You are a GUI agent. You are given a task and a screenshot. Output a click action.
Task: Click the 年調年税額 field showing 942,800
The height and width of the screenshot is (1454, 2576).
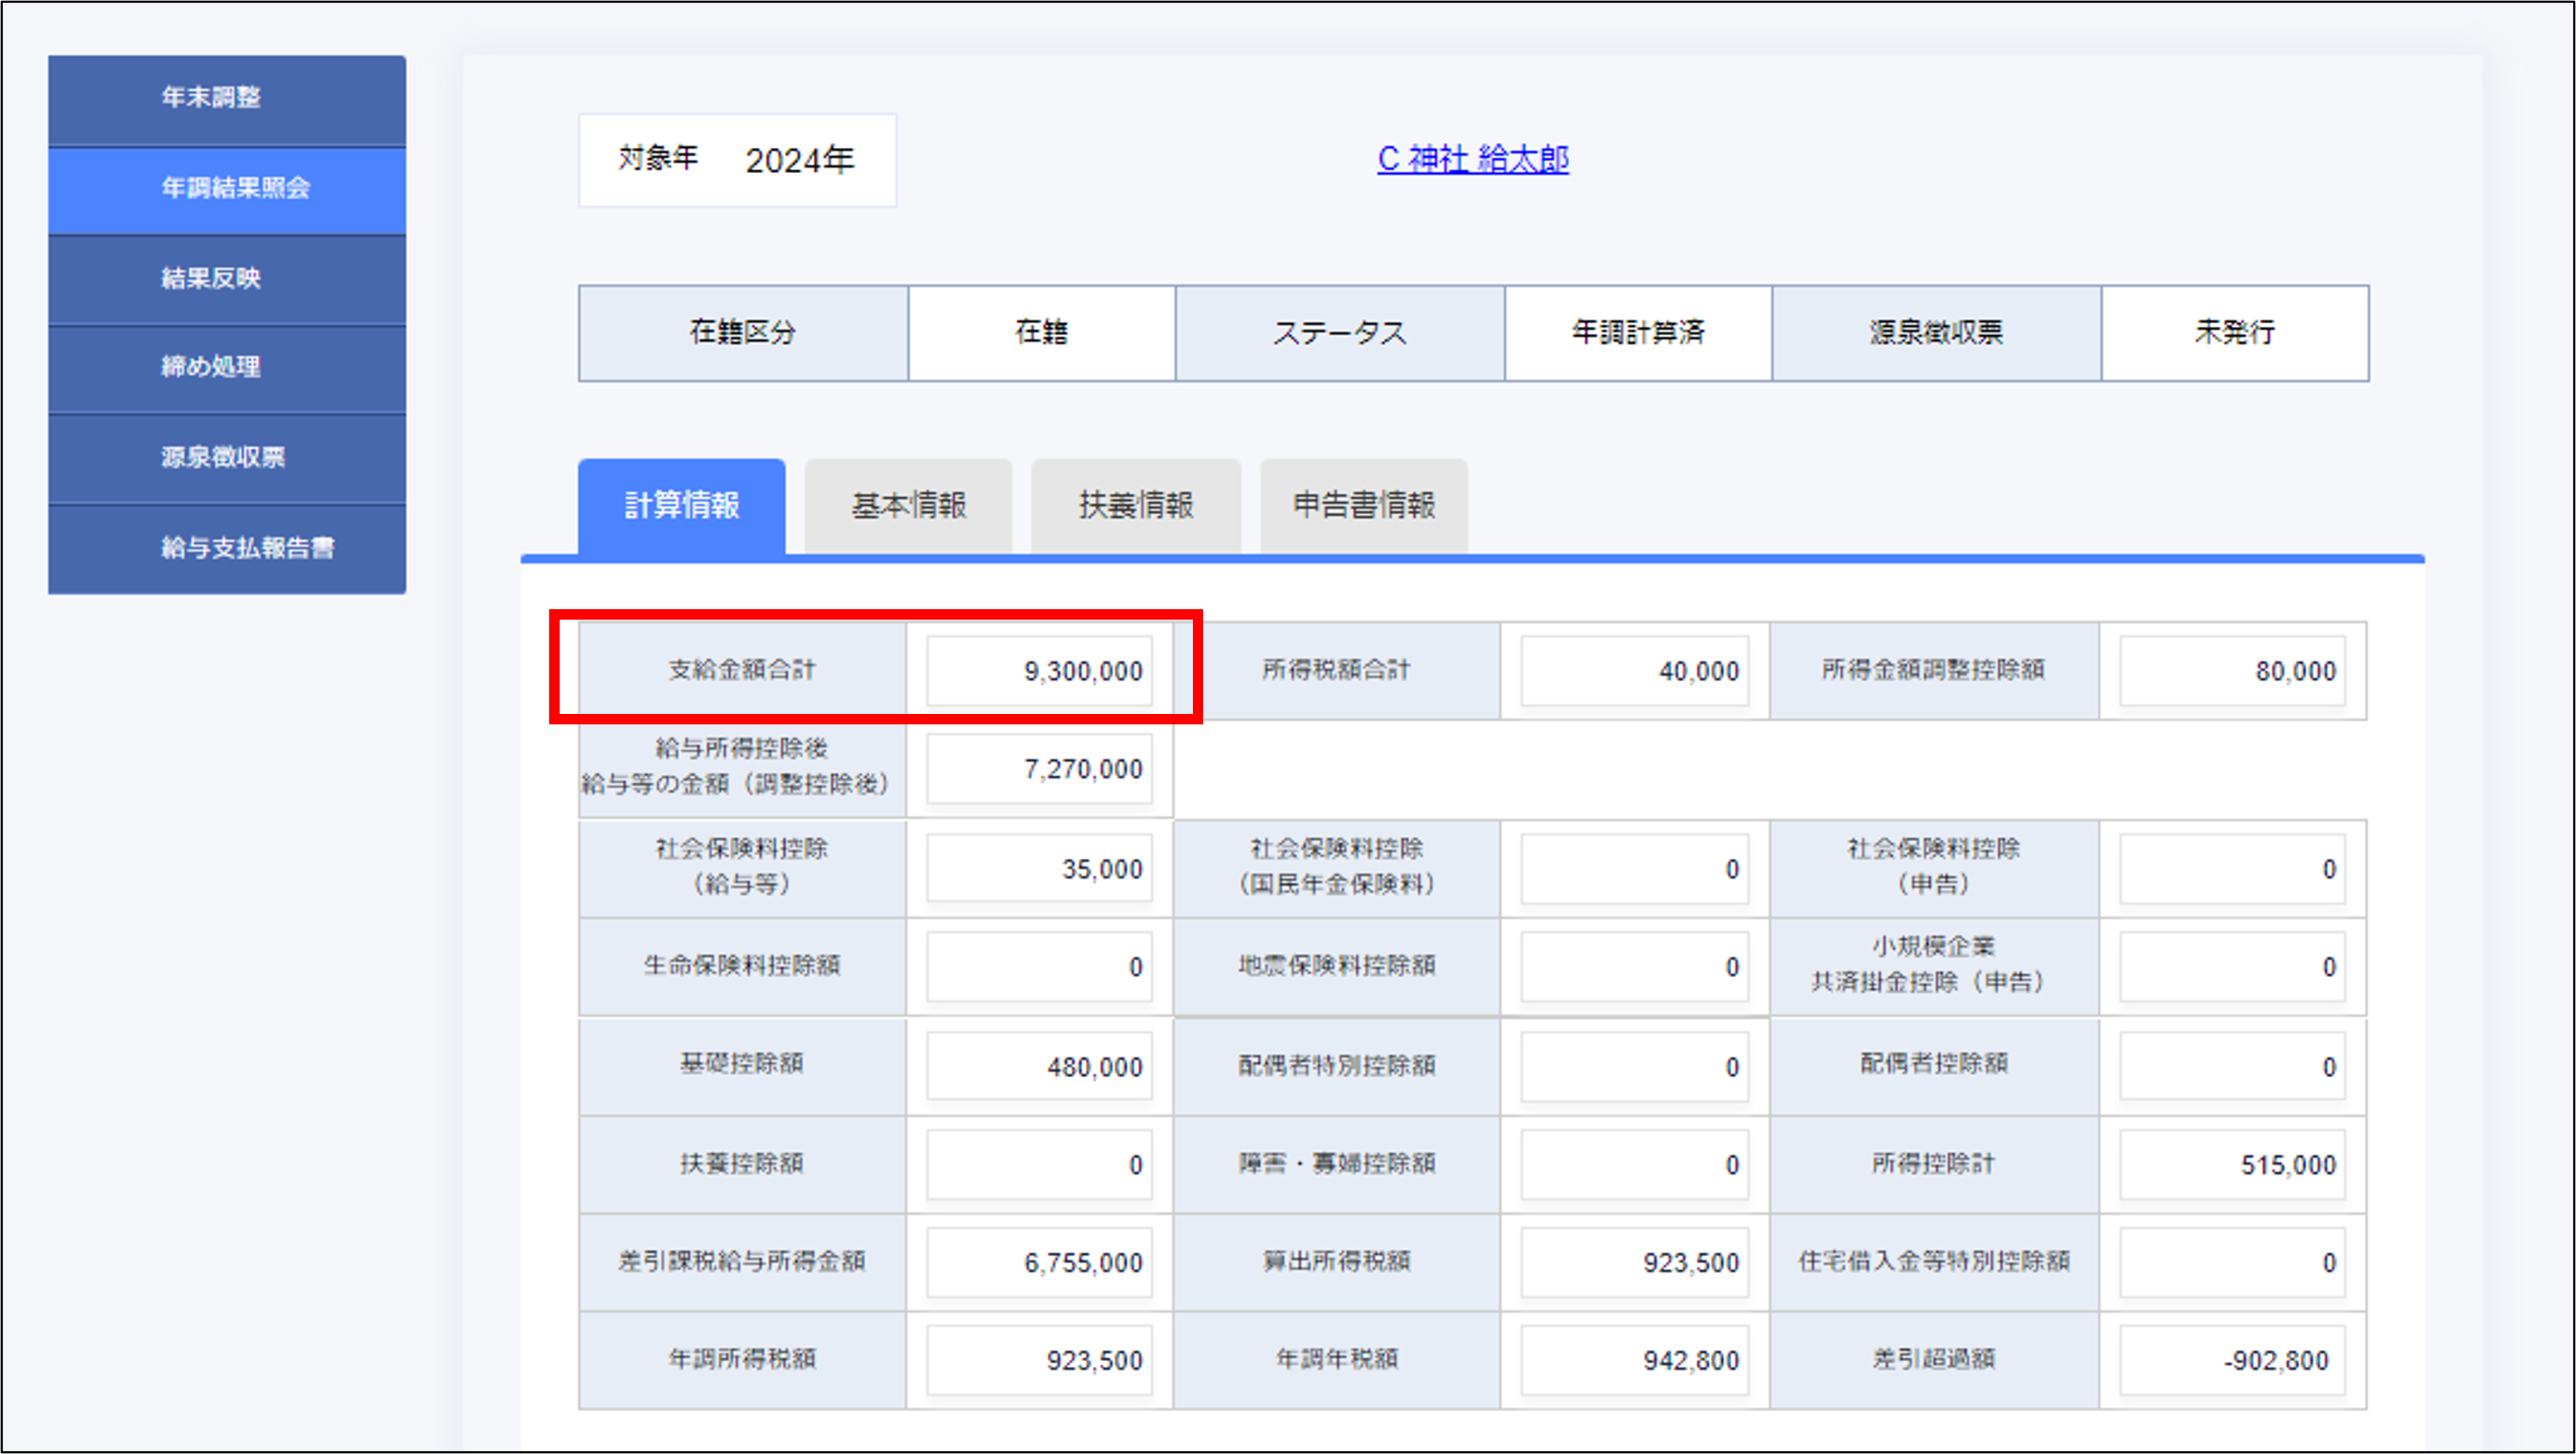(1635, 1361)
